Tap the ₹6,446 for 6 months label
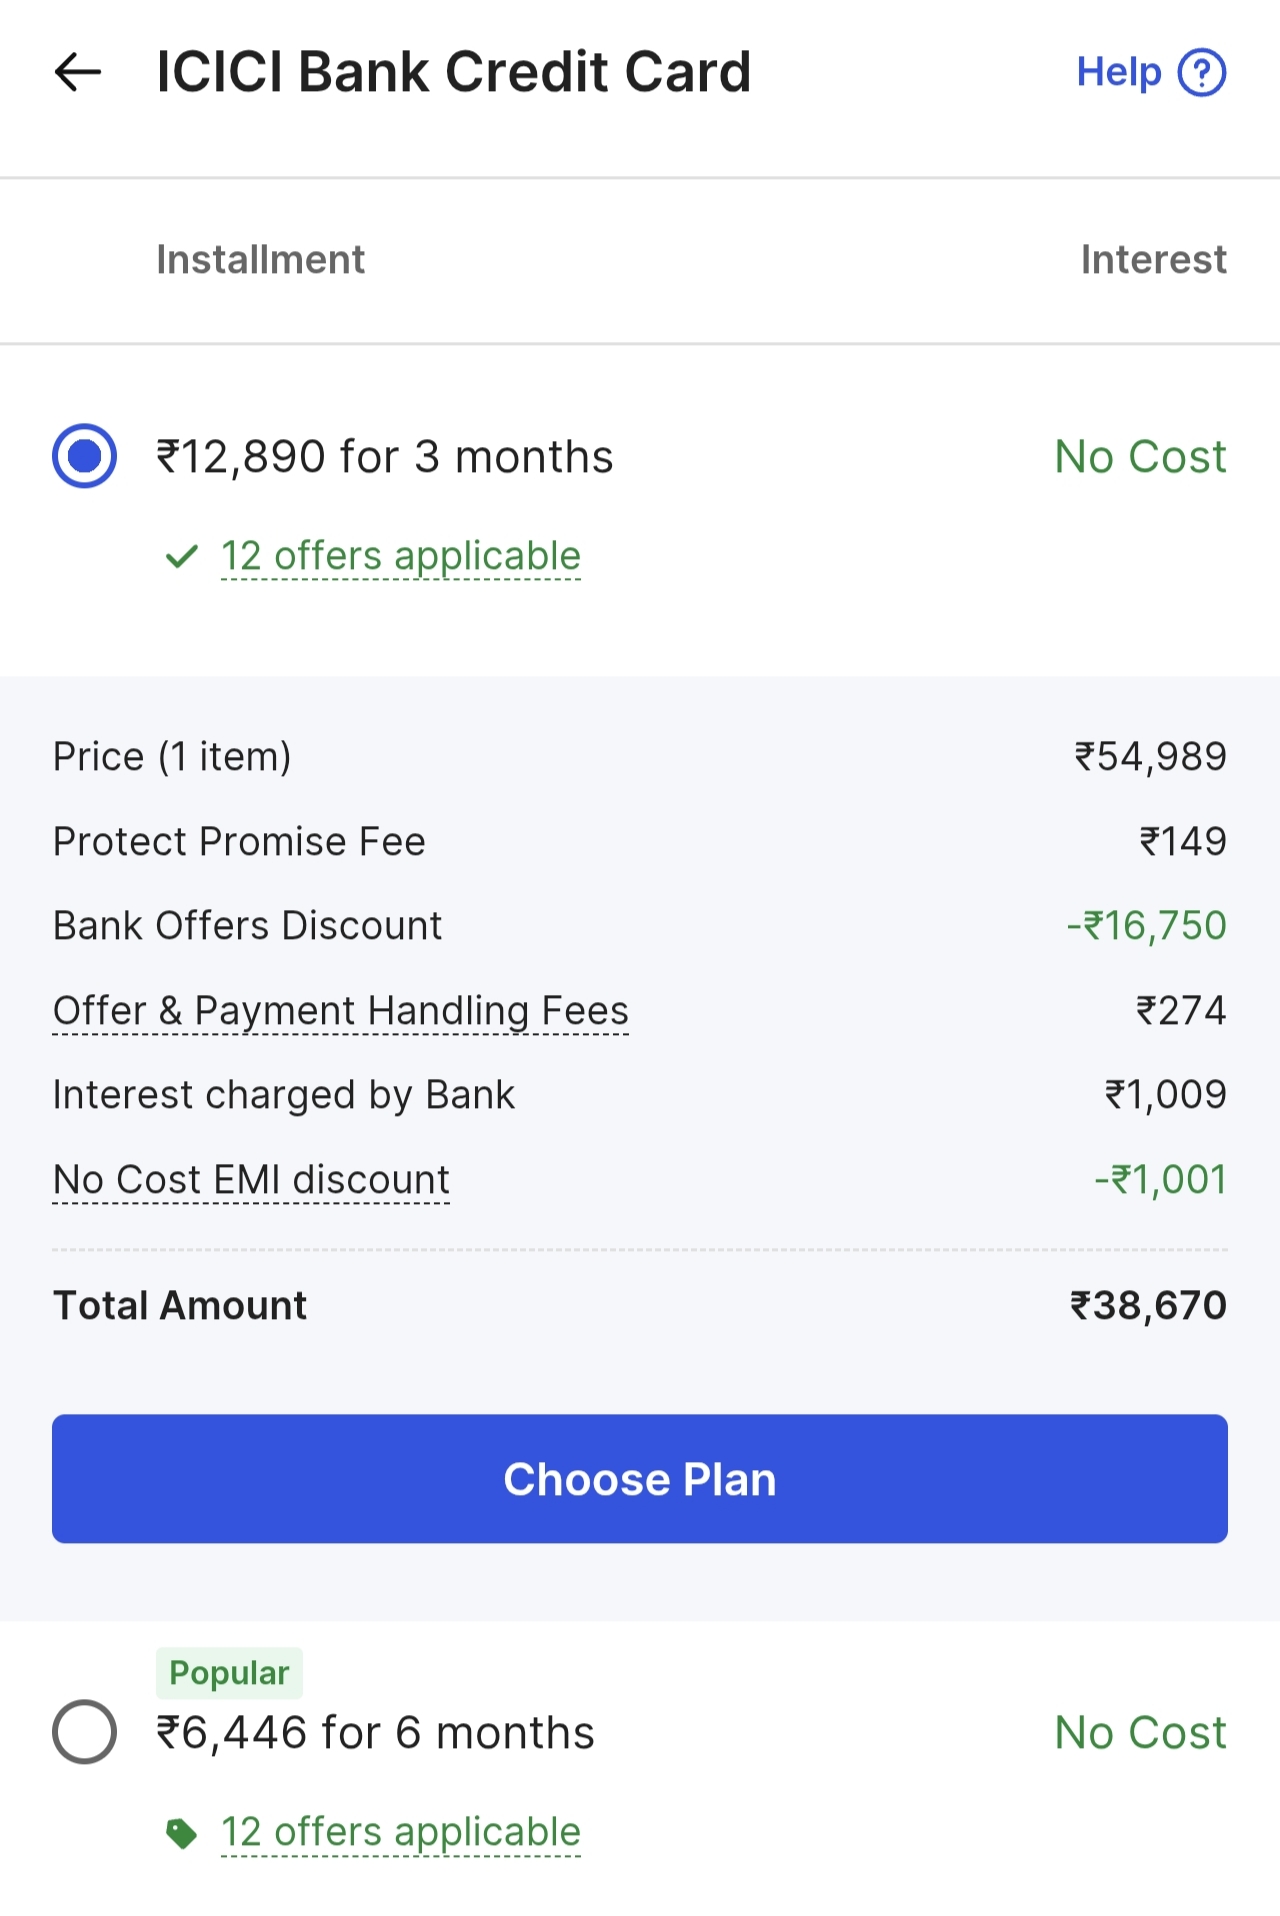The height and width of the screenshot is (1916, 1280). 375,1733
